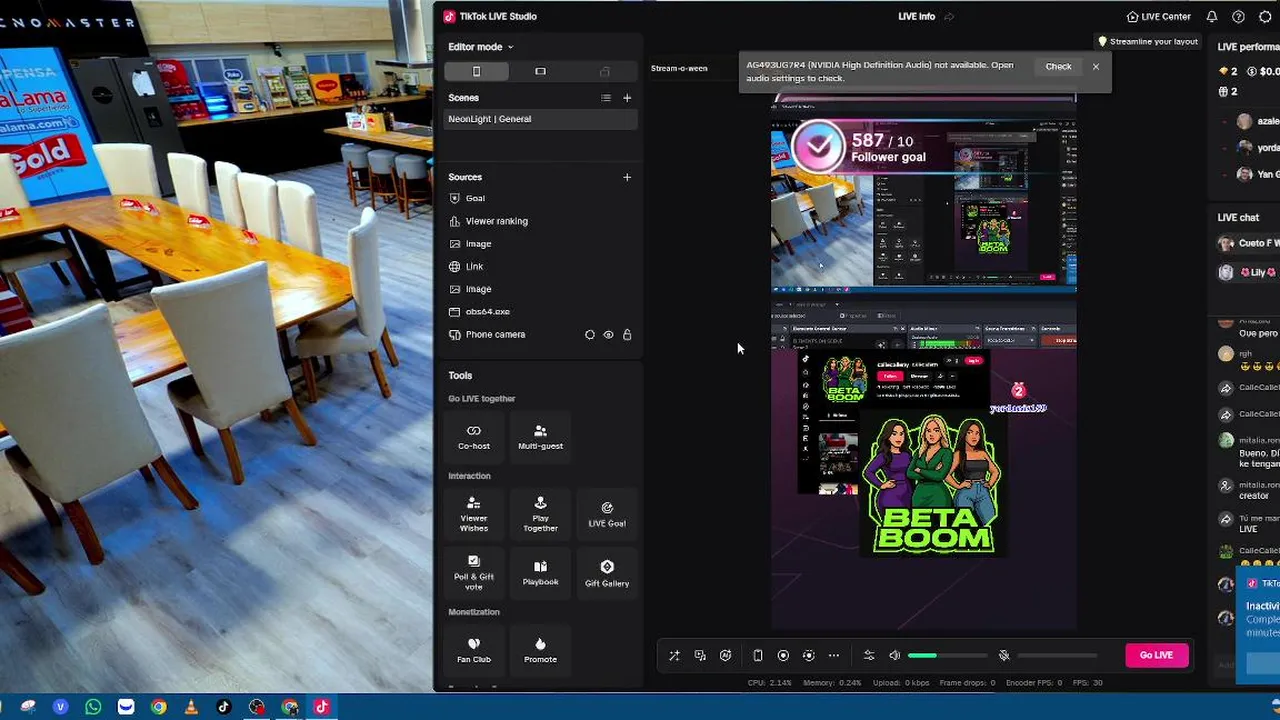
Task: Dismiss the NVIDIA audio notification
Action: coord(1096,67)
